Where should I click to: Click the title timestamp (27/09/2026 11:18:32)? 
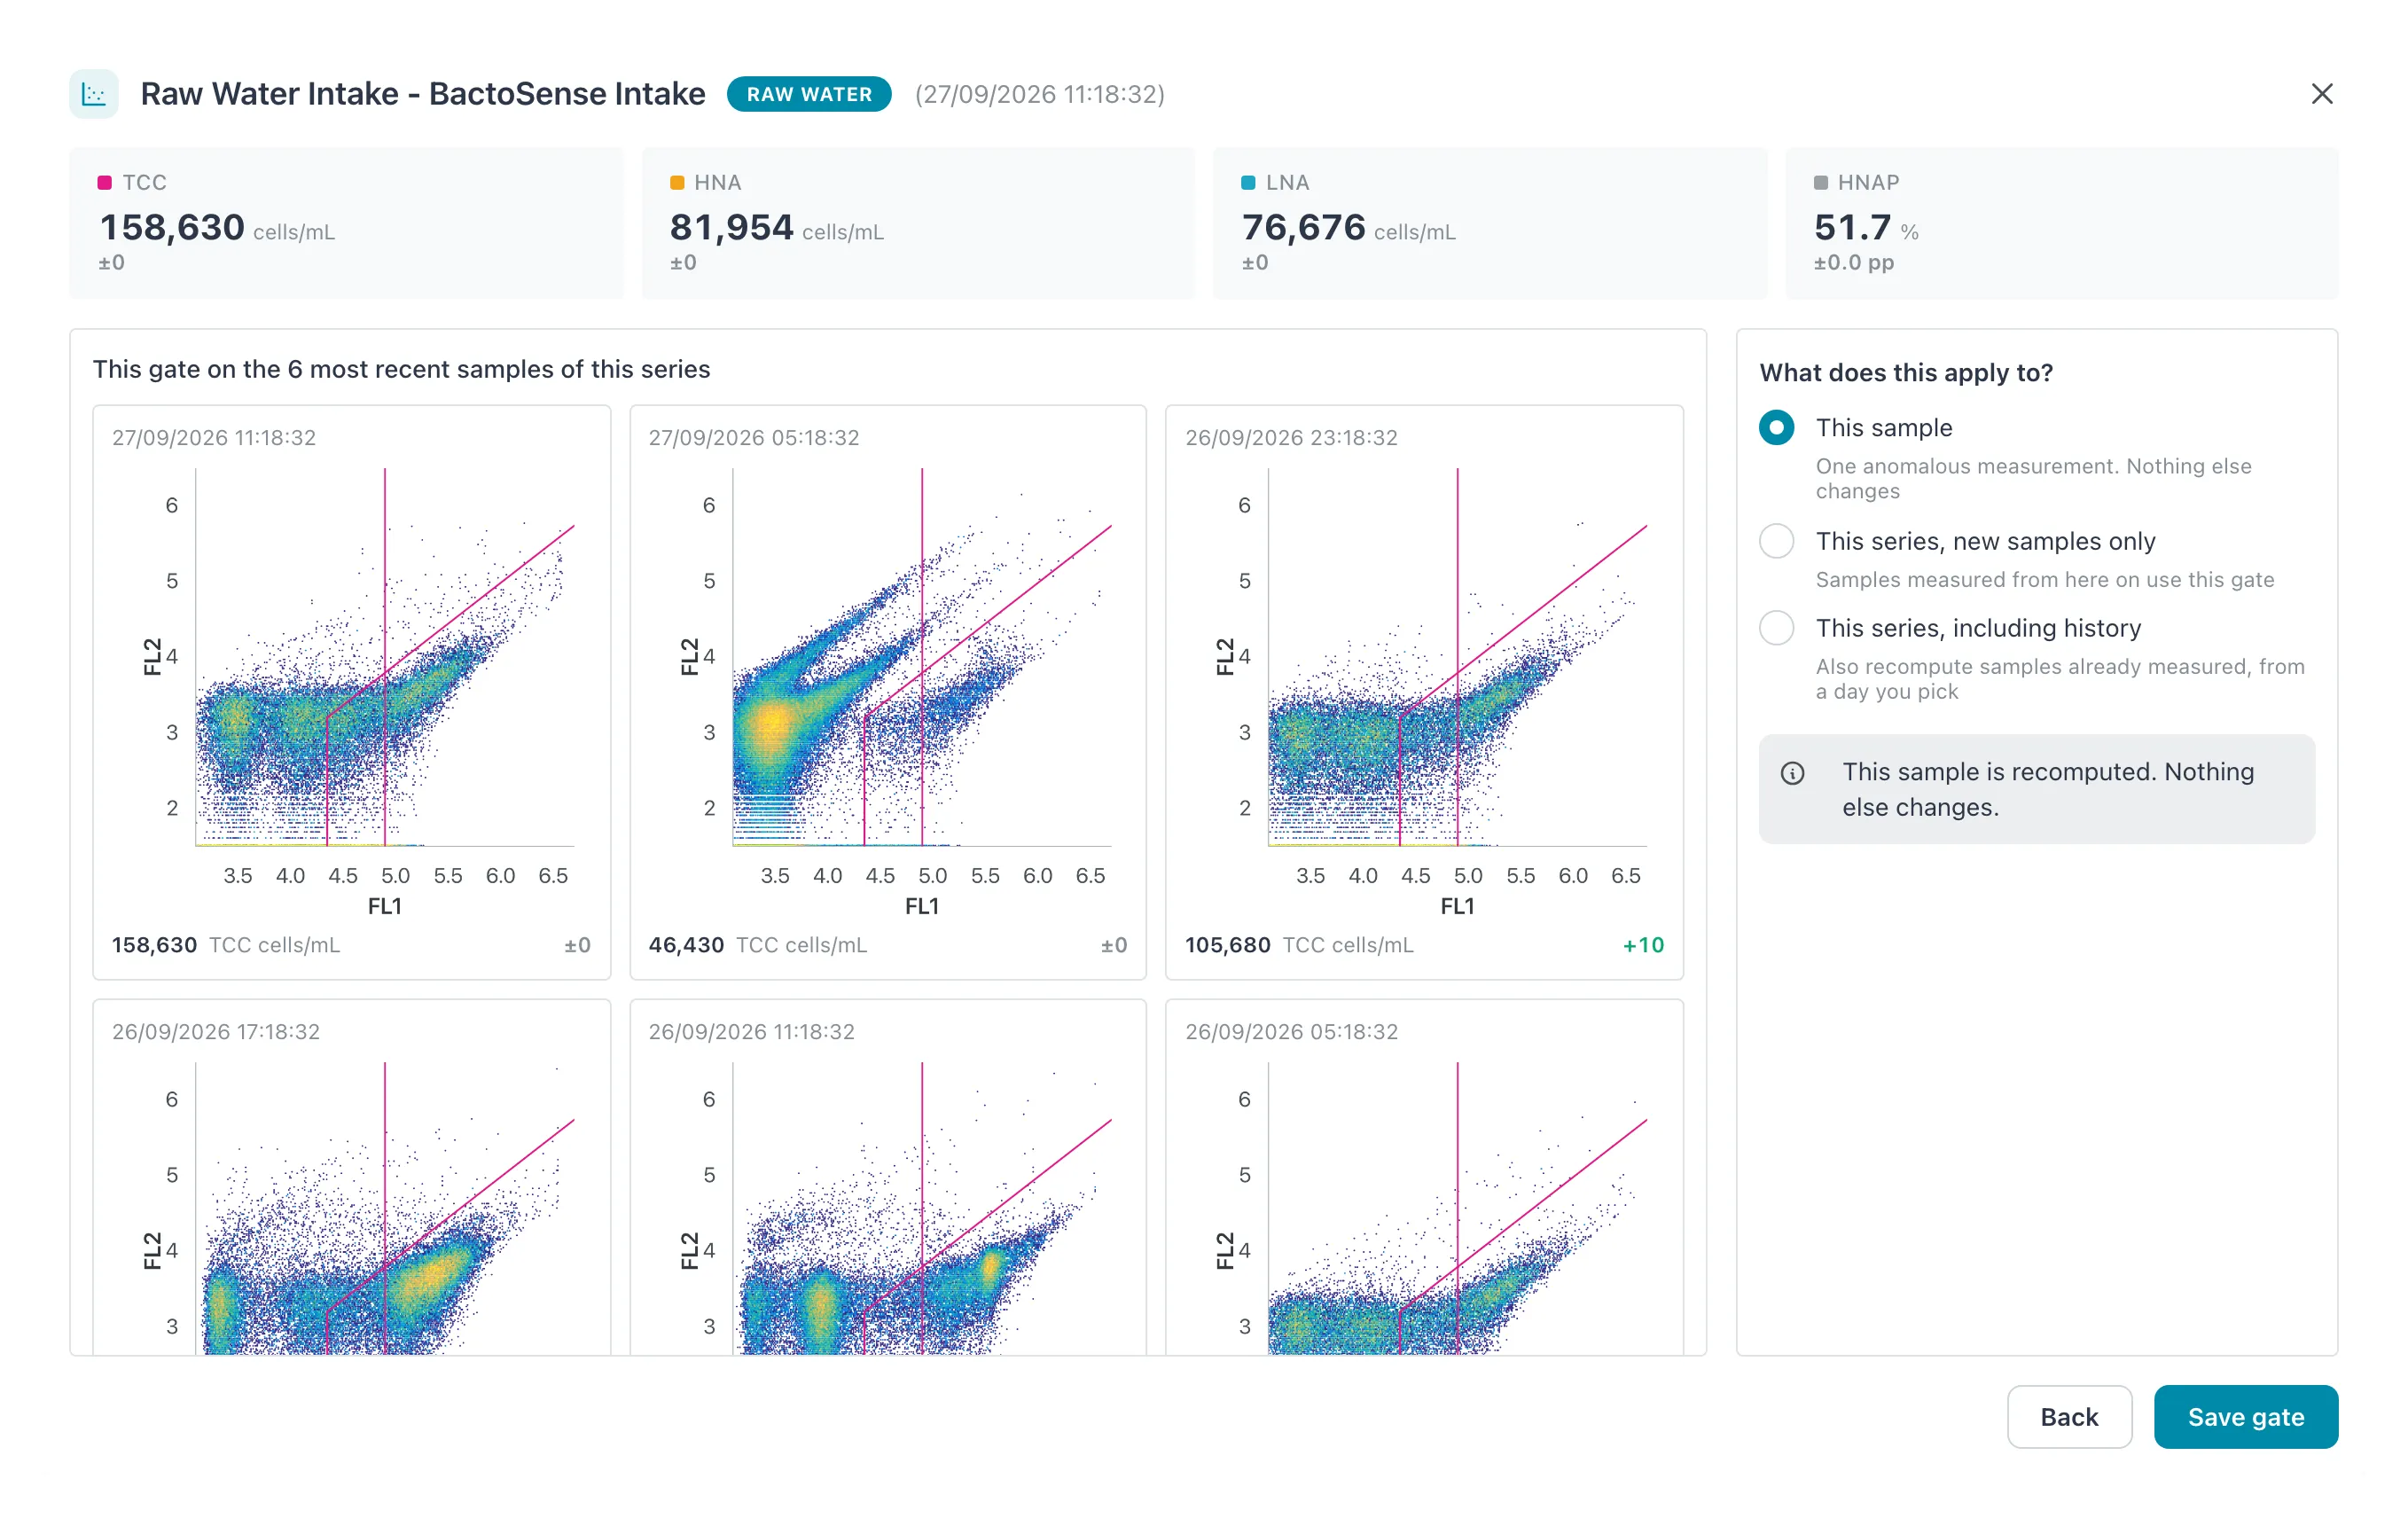1039,94
